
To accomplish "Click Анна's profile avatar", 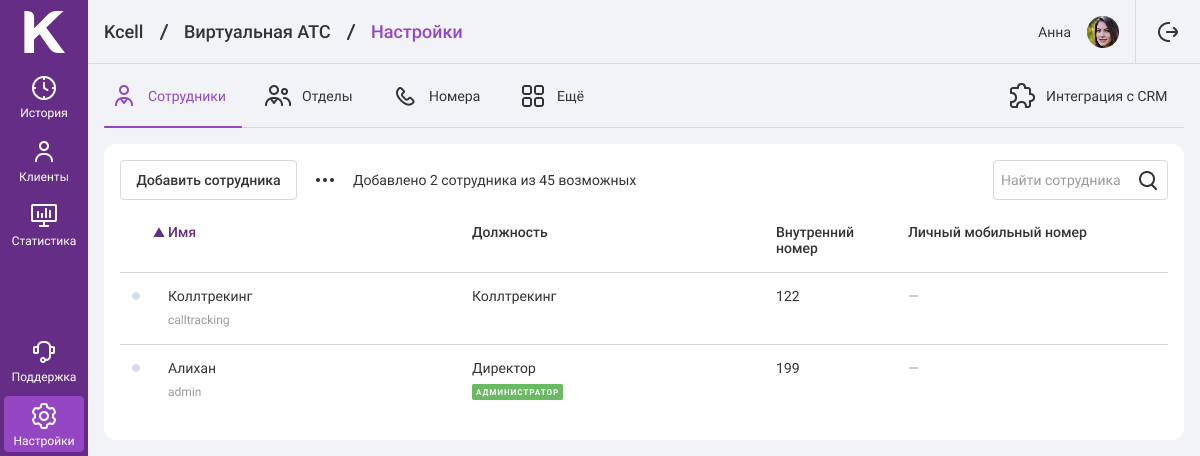I will click(x=1103, y=32).
